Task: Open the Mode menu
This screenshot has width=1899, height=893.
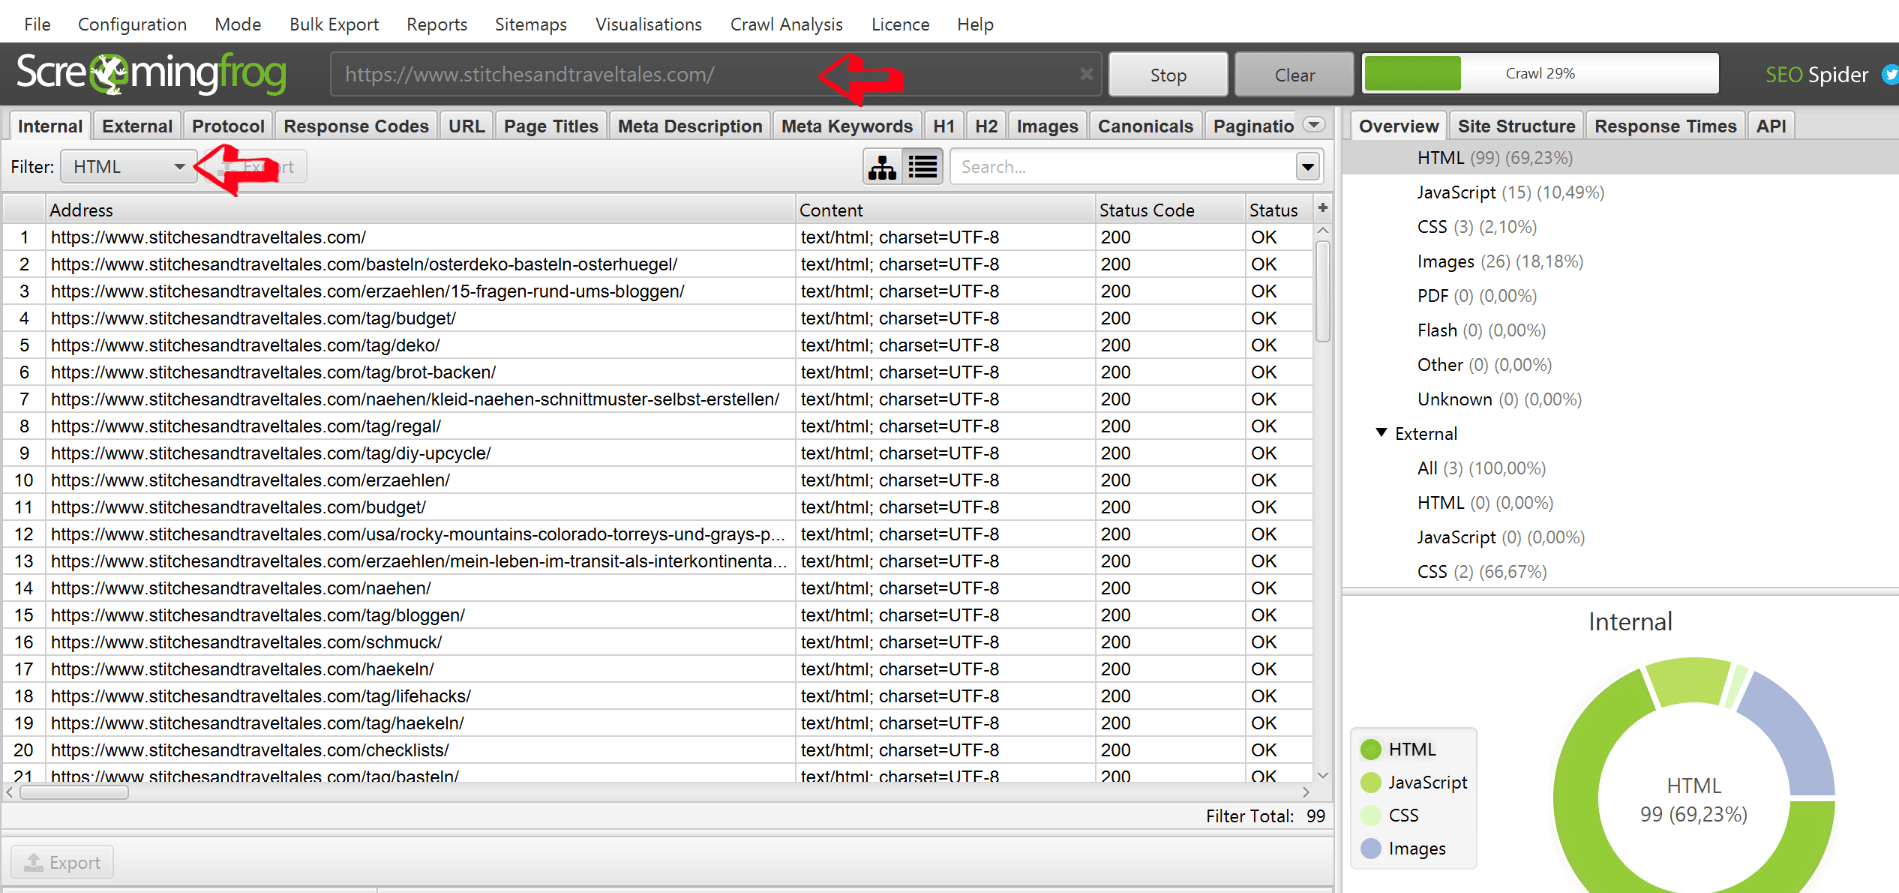Action: [x=237, y=24]
